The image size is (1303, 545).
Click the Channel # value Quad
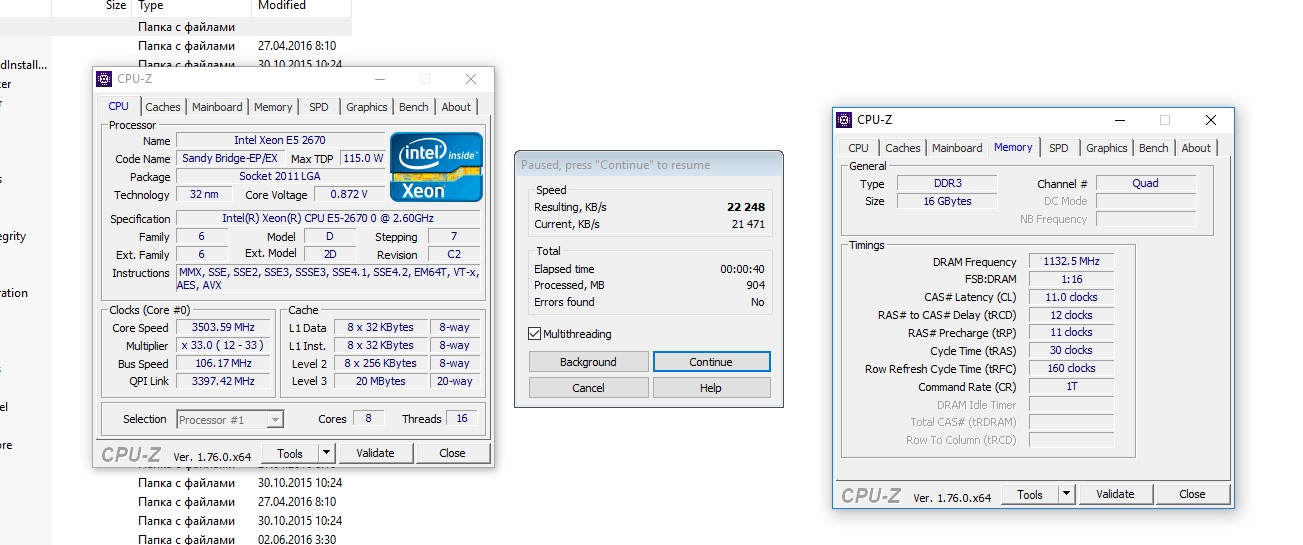1146,183
